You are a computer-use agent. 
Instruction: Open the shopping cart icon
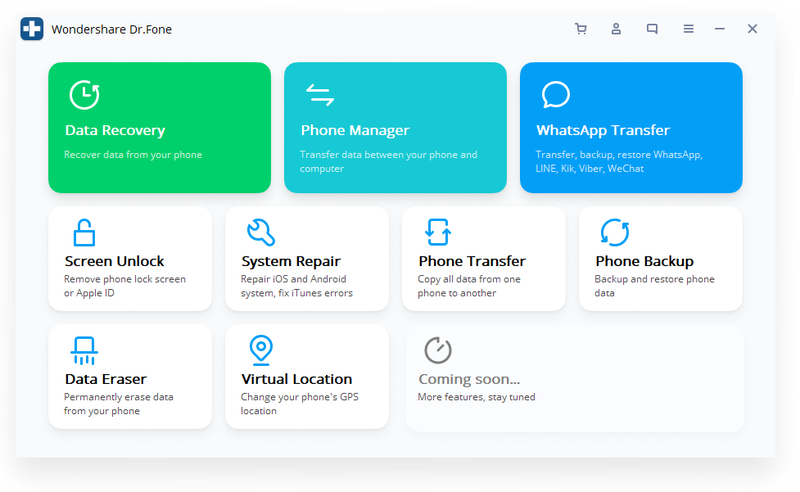[x=581, y=29]
